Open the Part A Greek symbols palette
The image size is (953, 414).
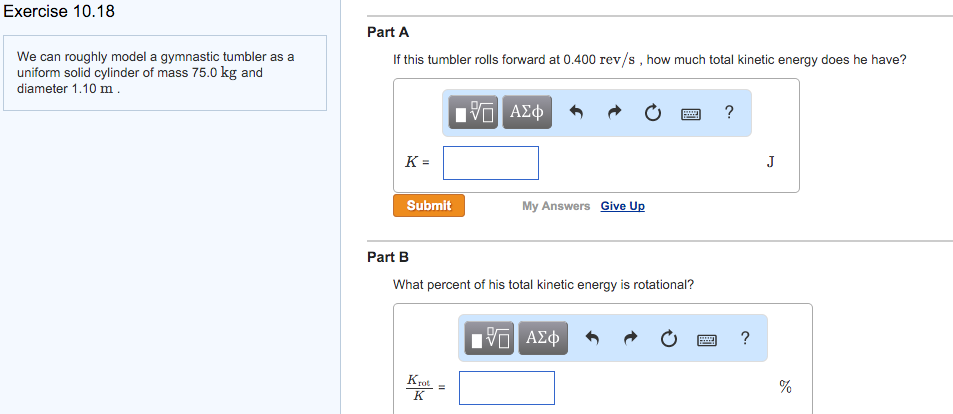point(526,113)
